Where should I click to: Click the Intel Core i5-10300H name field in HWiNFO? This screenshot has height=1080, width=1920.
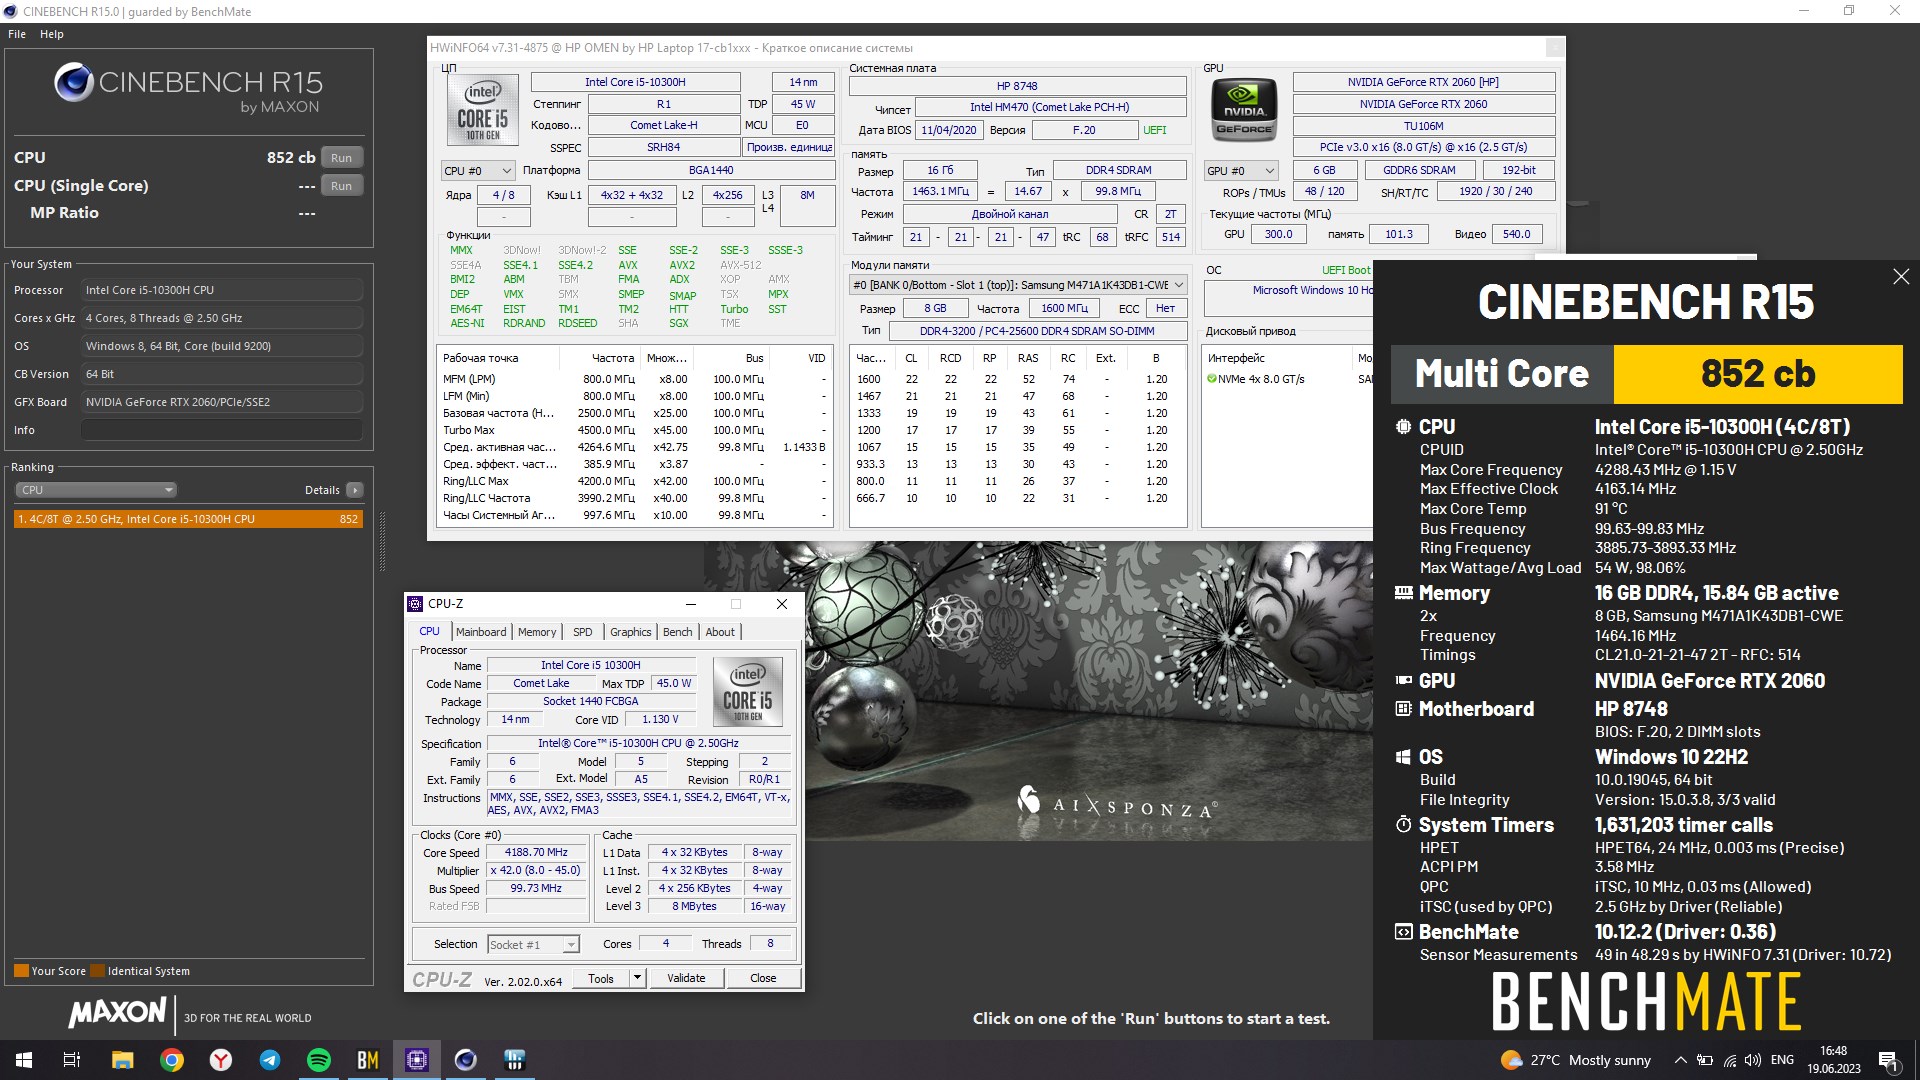coord(635,83)
